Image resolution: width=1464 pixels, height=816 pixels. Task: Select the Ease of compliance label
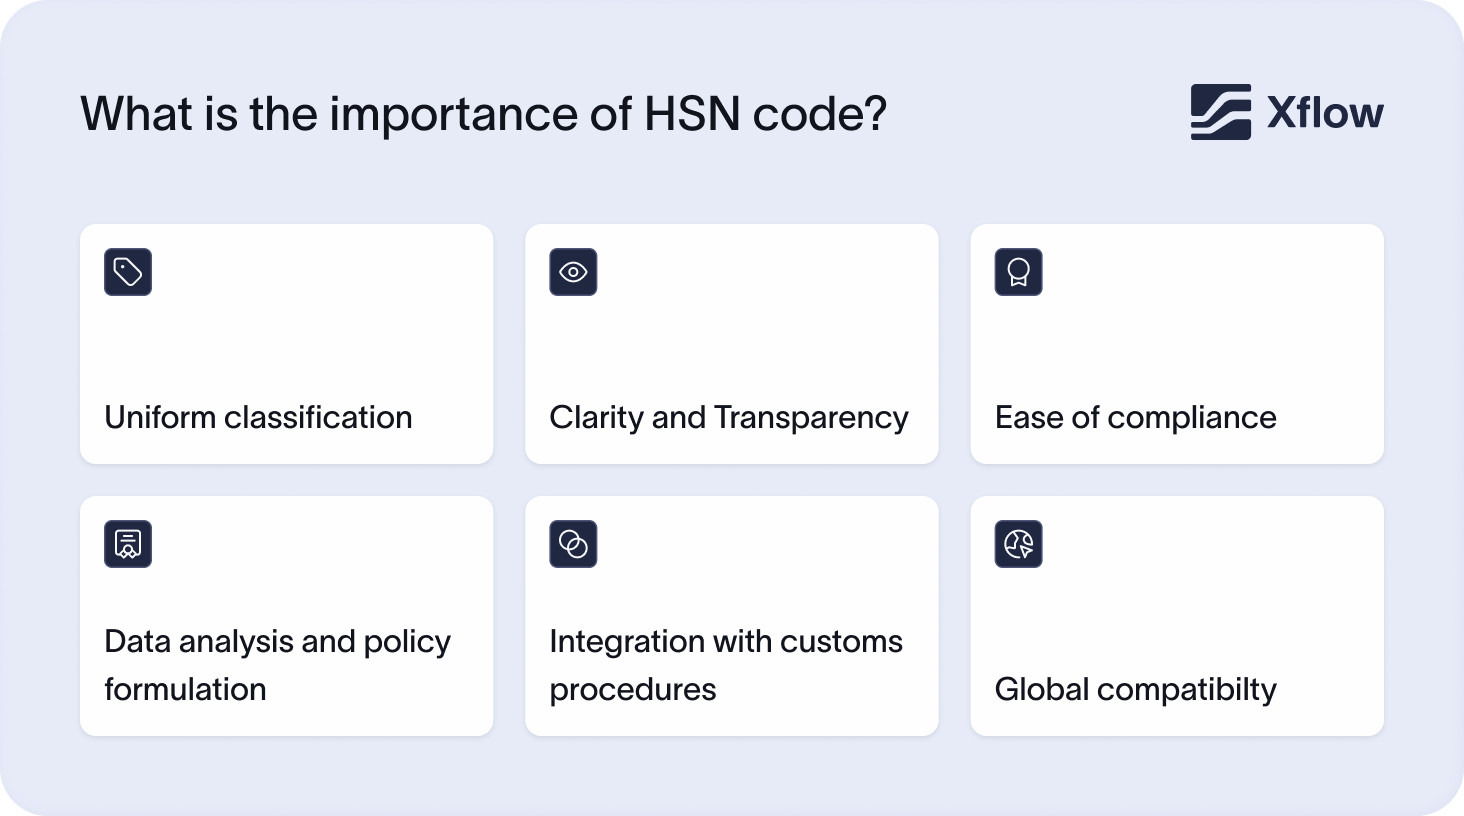click(1135, 417)
